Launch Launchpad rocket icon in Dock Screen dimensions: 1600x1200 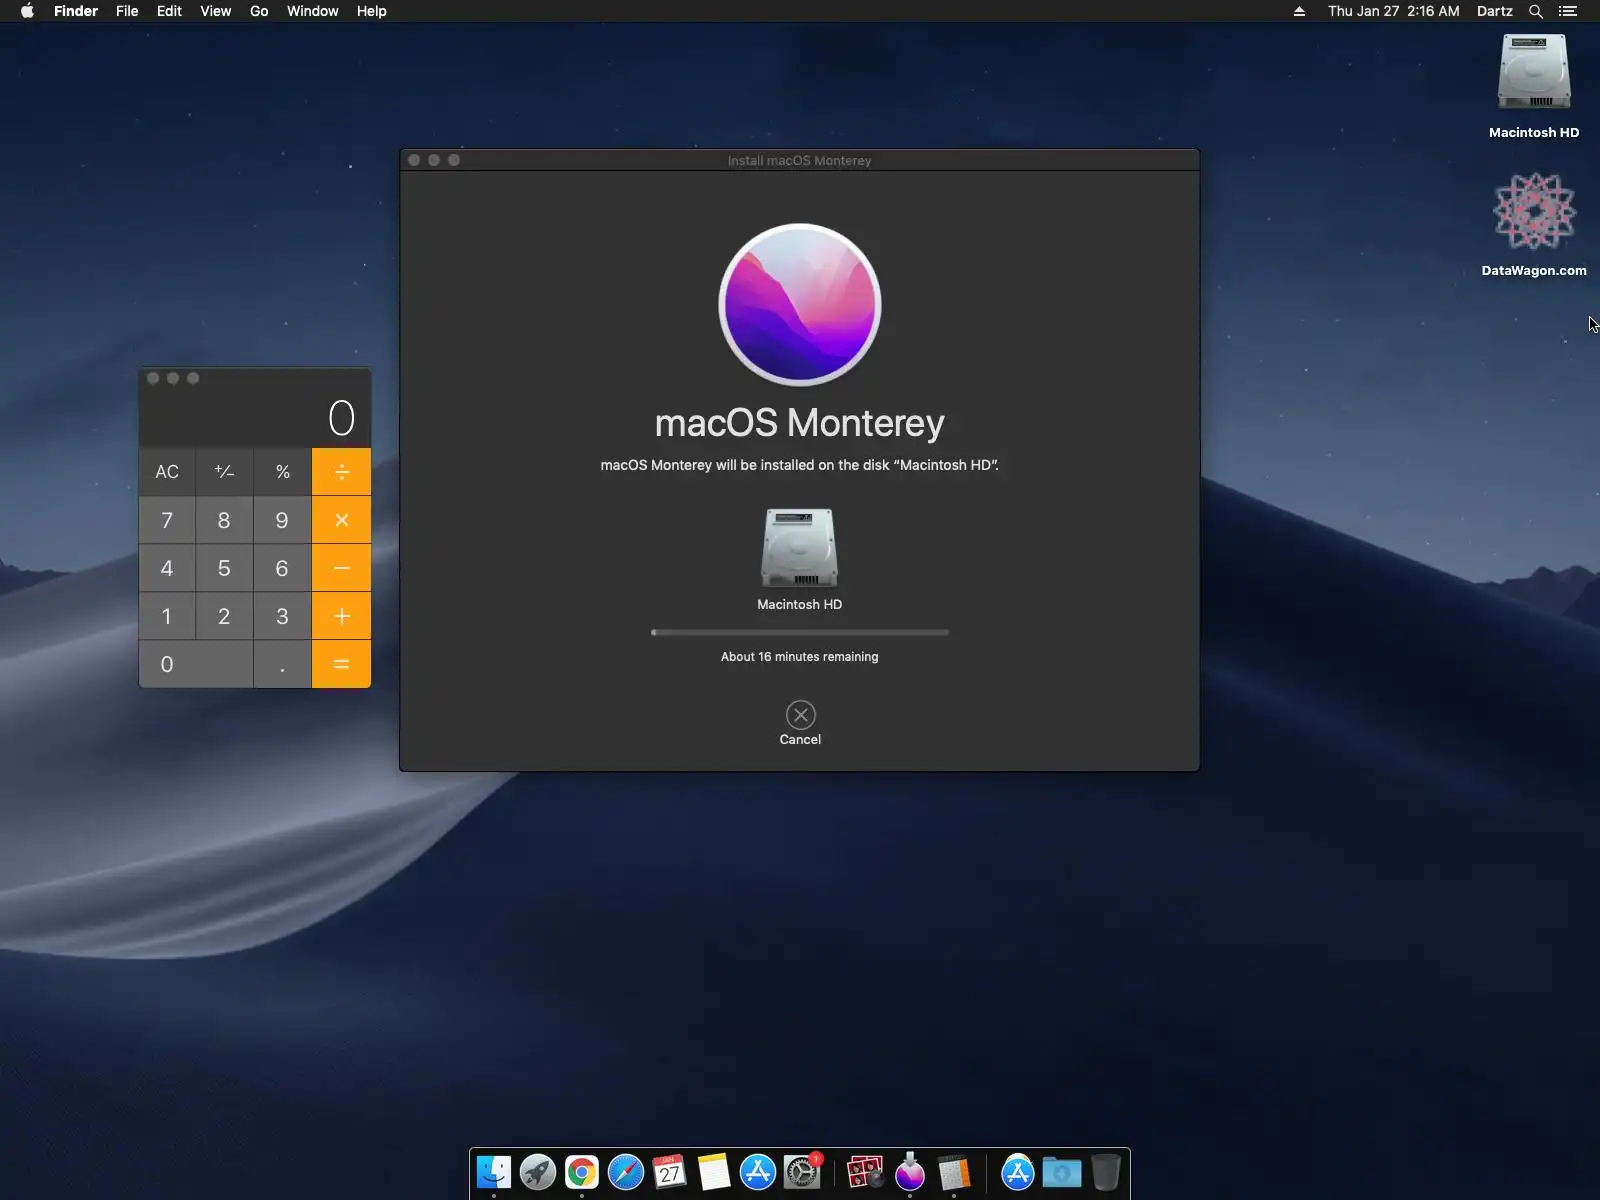pyautogui.click(x=538, y=1172)
